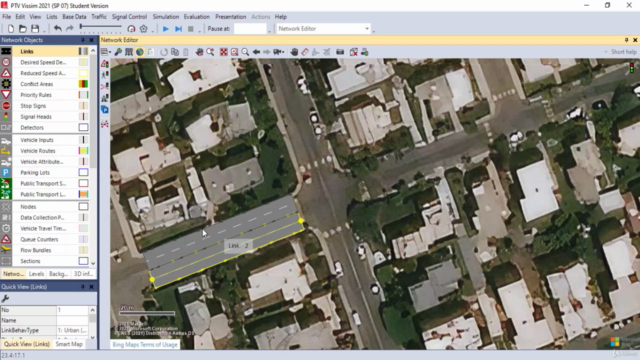Screen dimensions: 640x360
Task: Select the Stop Signs object icon
Action: [x=6, y=106]
